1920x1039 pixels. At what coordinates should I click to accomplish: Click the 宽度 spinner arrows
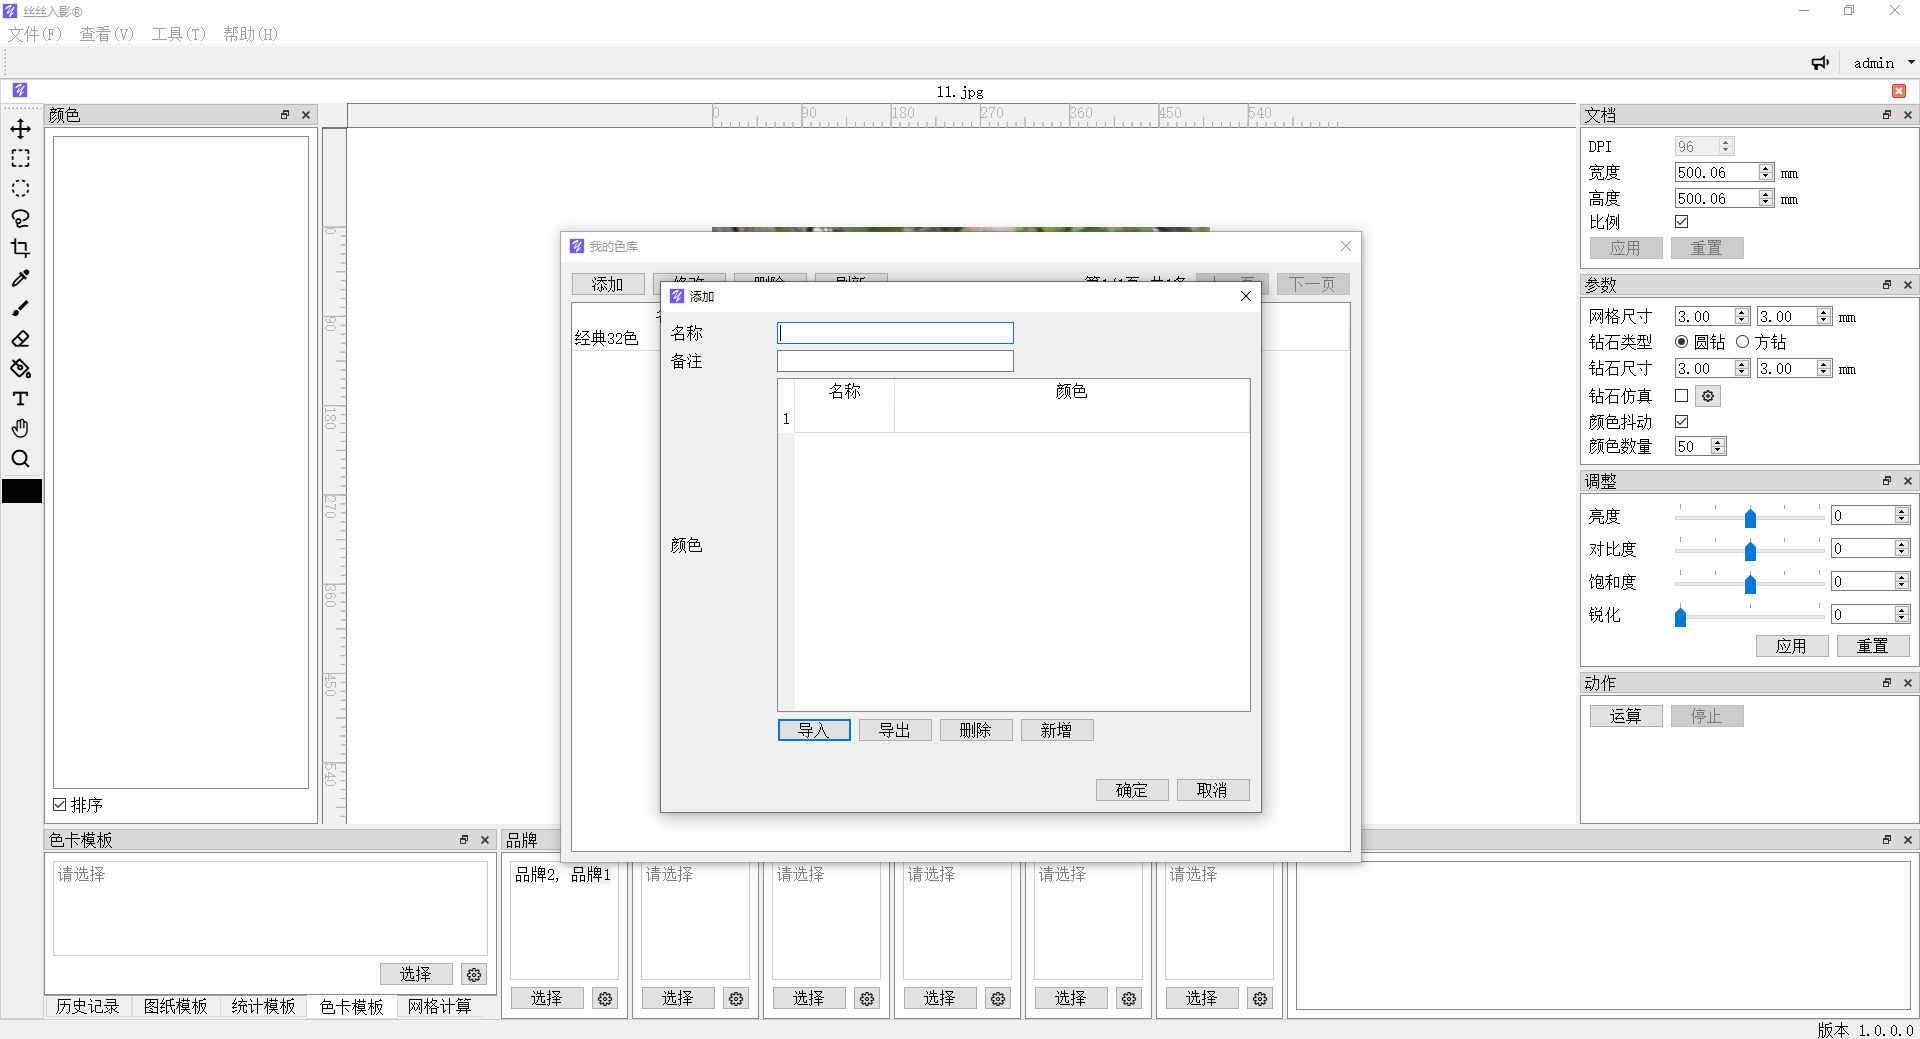coord(1766,173)
